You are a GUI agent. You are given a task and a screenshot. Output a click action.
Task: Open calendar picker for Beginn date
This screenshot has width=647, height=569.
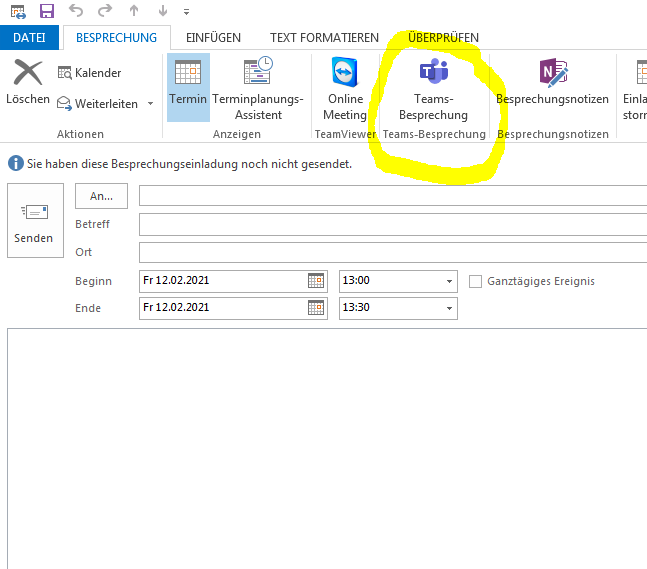(316, 281)
